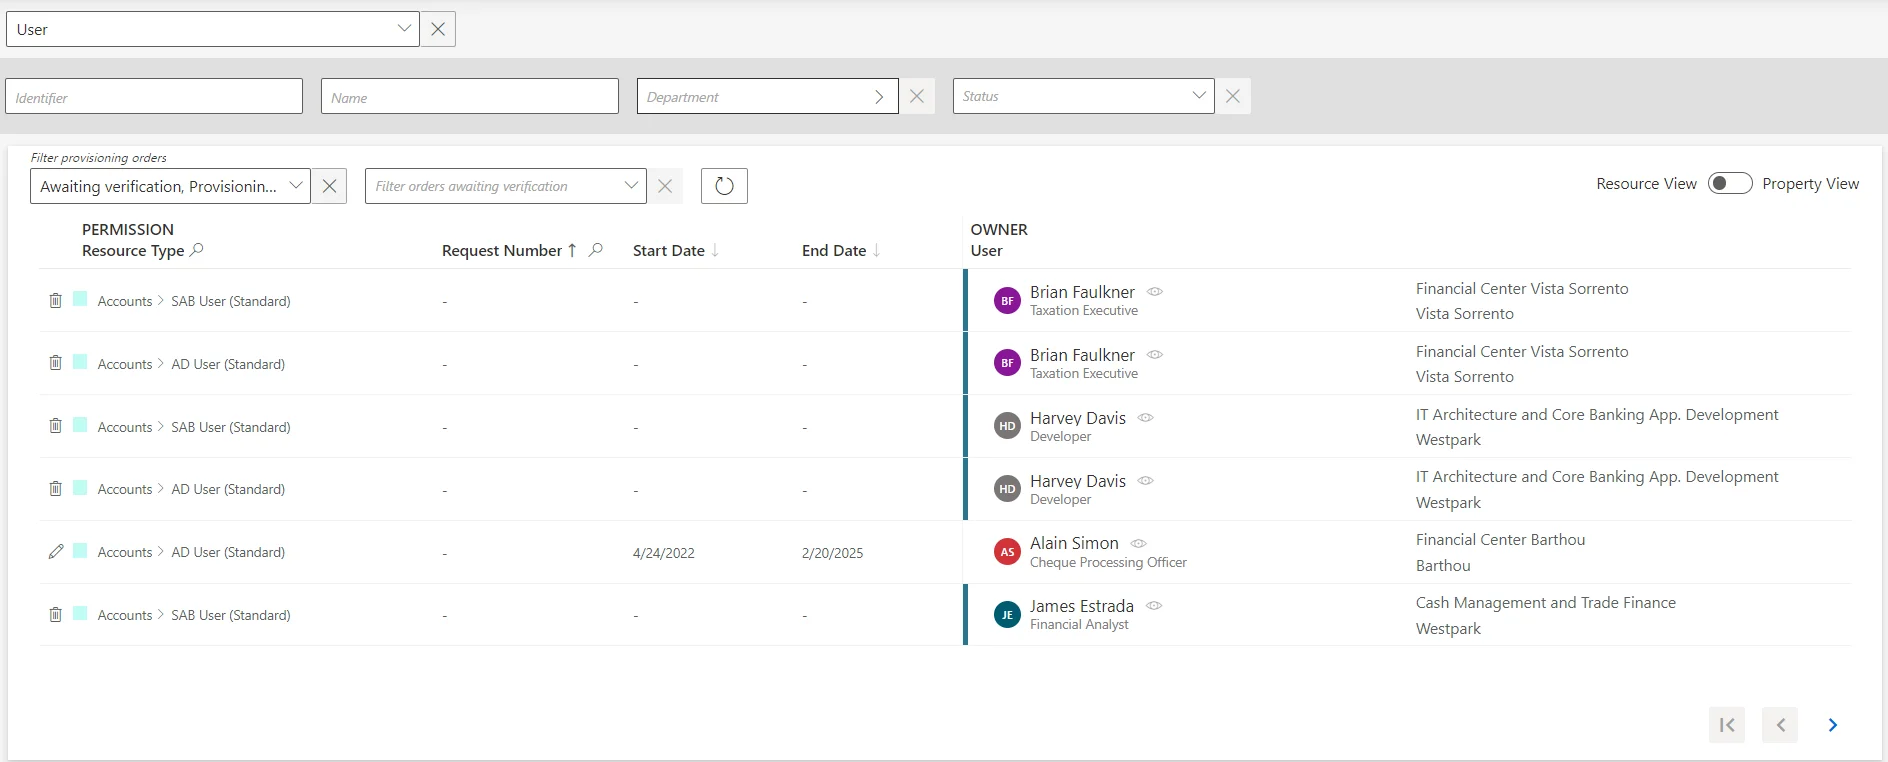Image resolution: width=1888 pixels, height=762 pixels.
Task: Click SAB User (Standard) in James Estrada's row
Action: pyautogui.click(x=231, y=615)
